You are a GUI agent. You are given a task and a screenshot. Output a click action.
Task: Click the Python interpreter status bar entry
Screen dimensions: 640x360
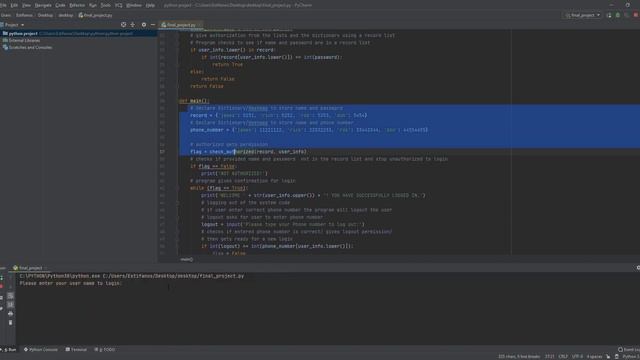631,357
